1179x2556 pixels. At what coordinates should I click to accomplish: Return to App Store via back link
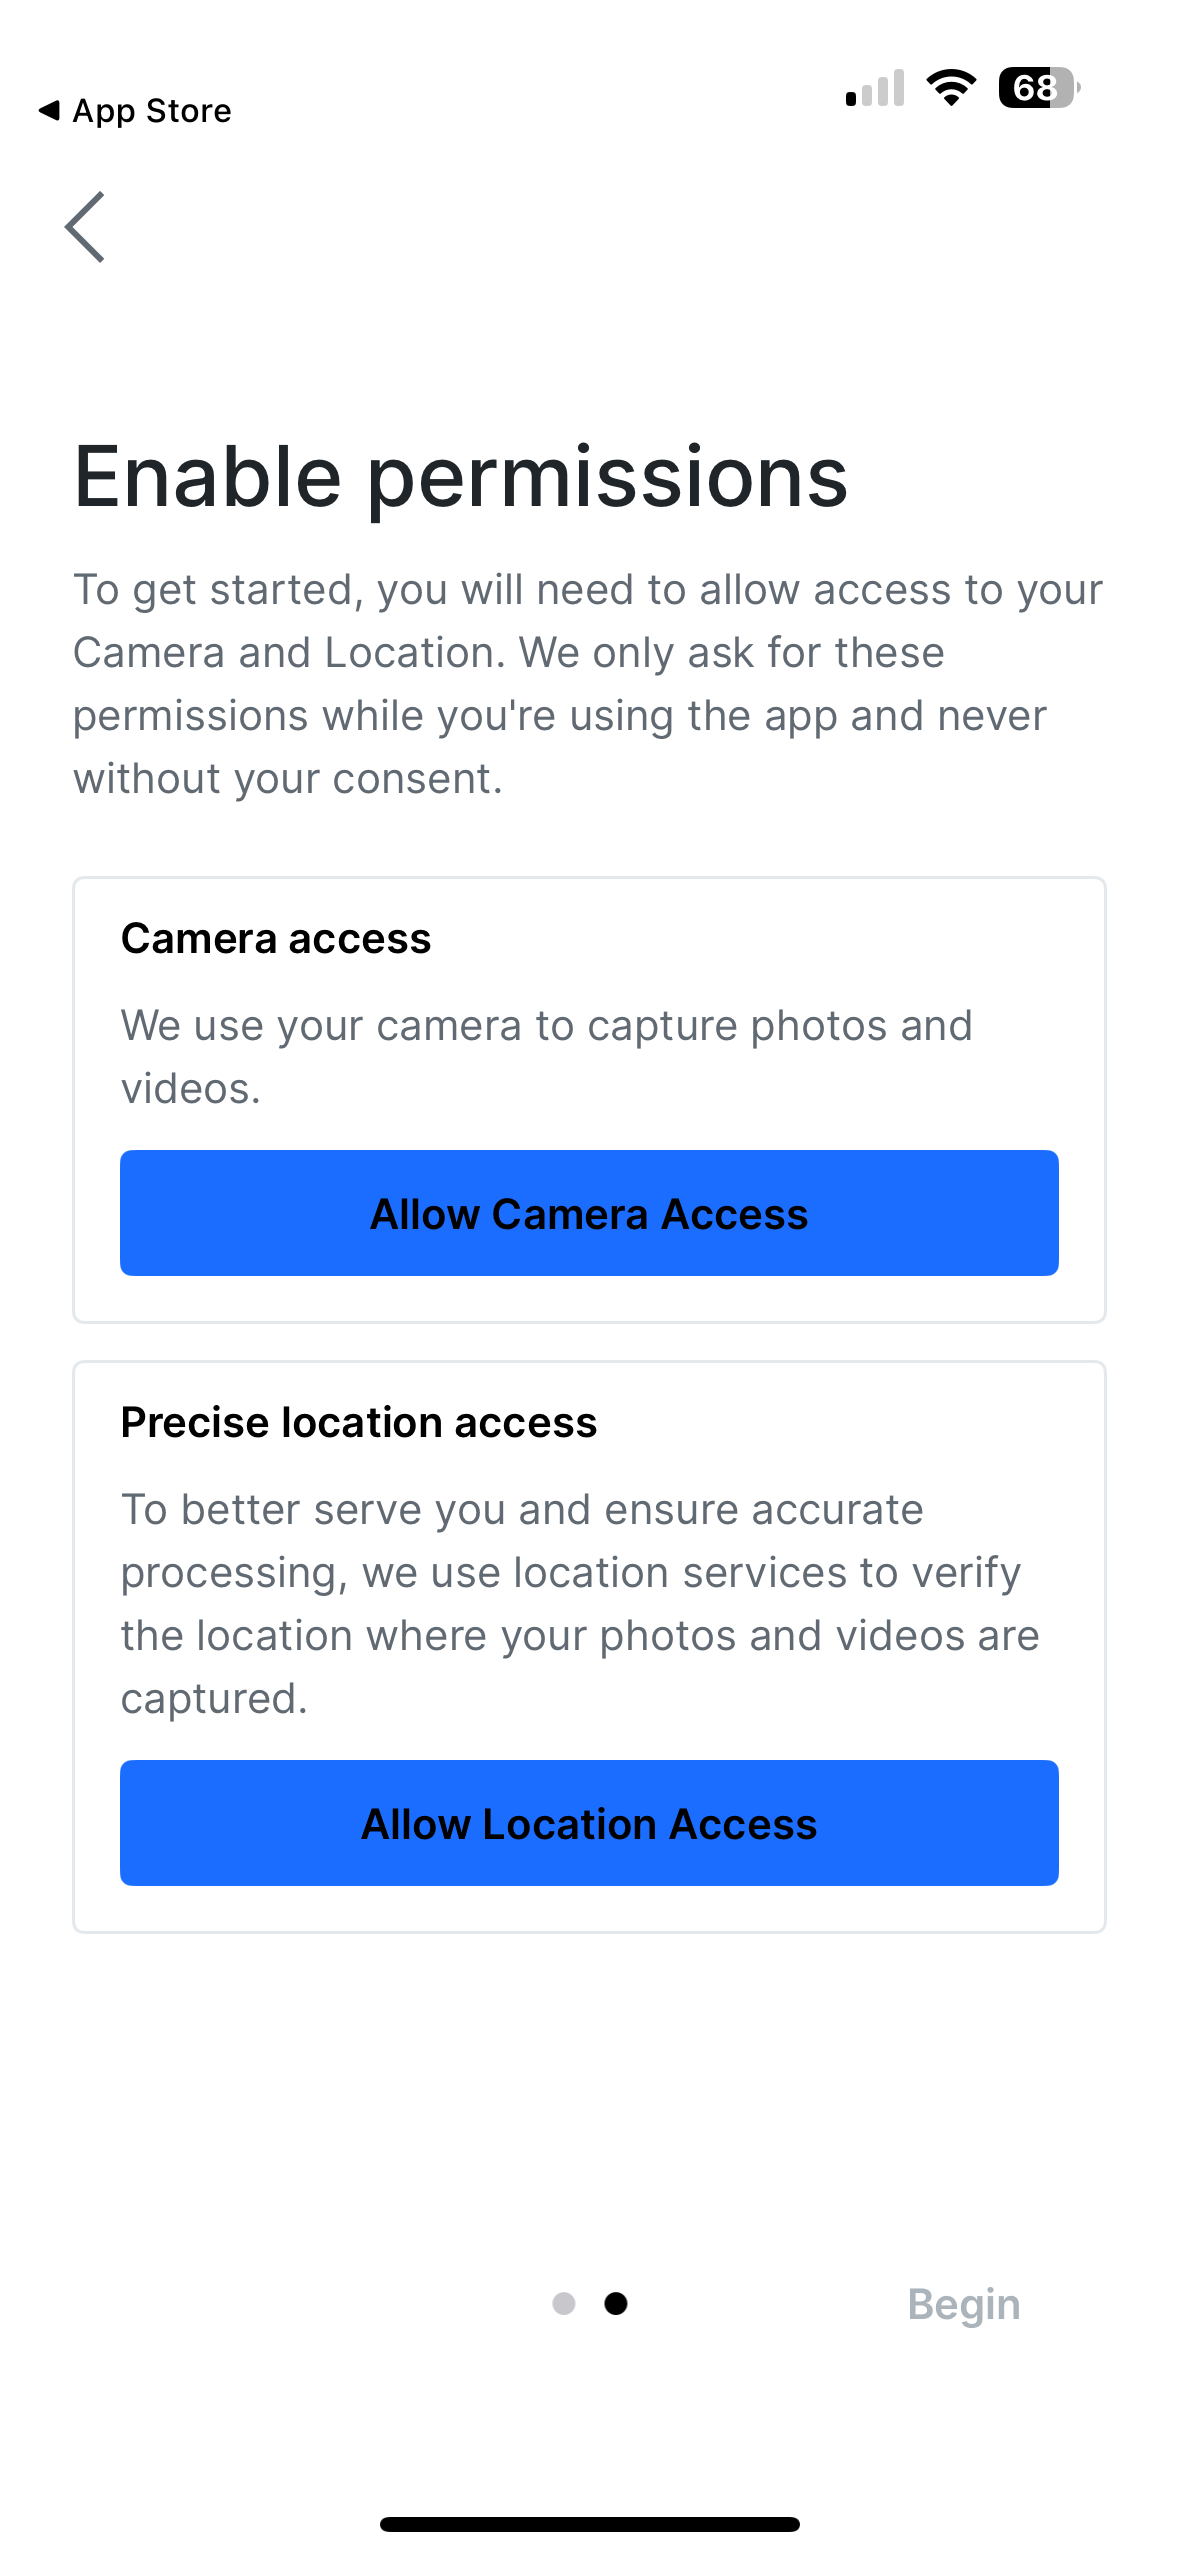pyautogui.click(x=135, y=110)
